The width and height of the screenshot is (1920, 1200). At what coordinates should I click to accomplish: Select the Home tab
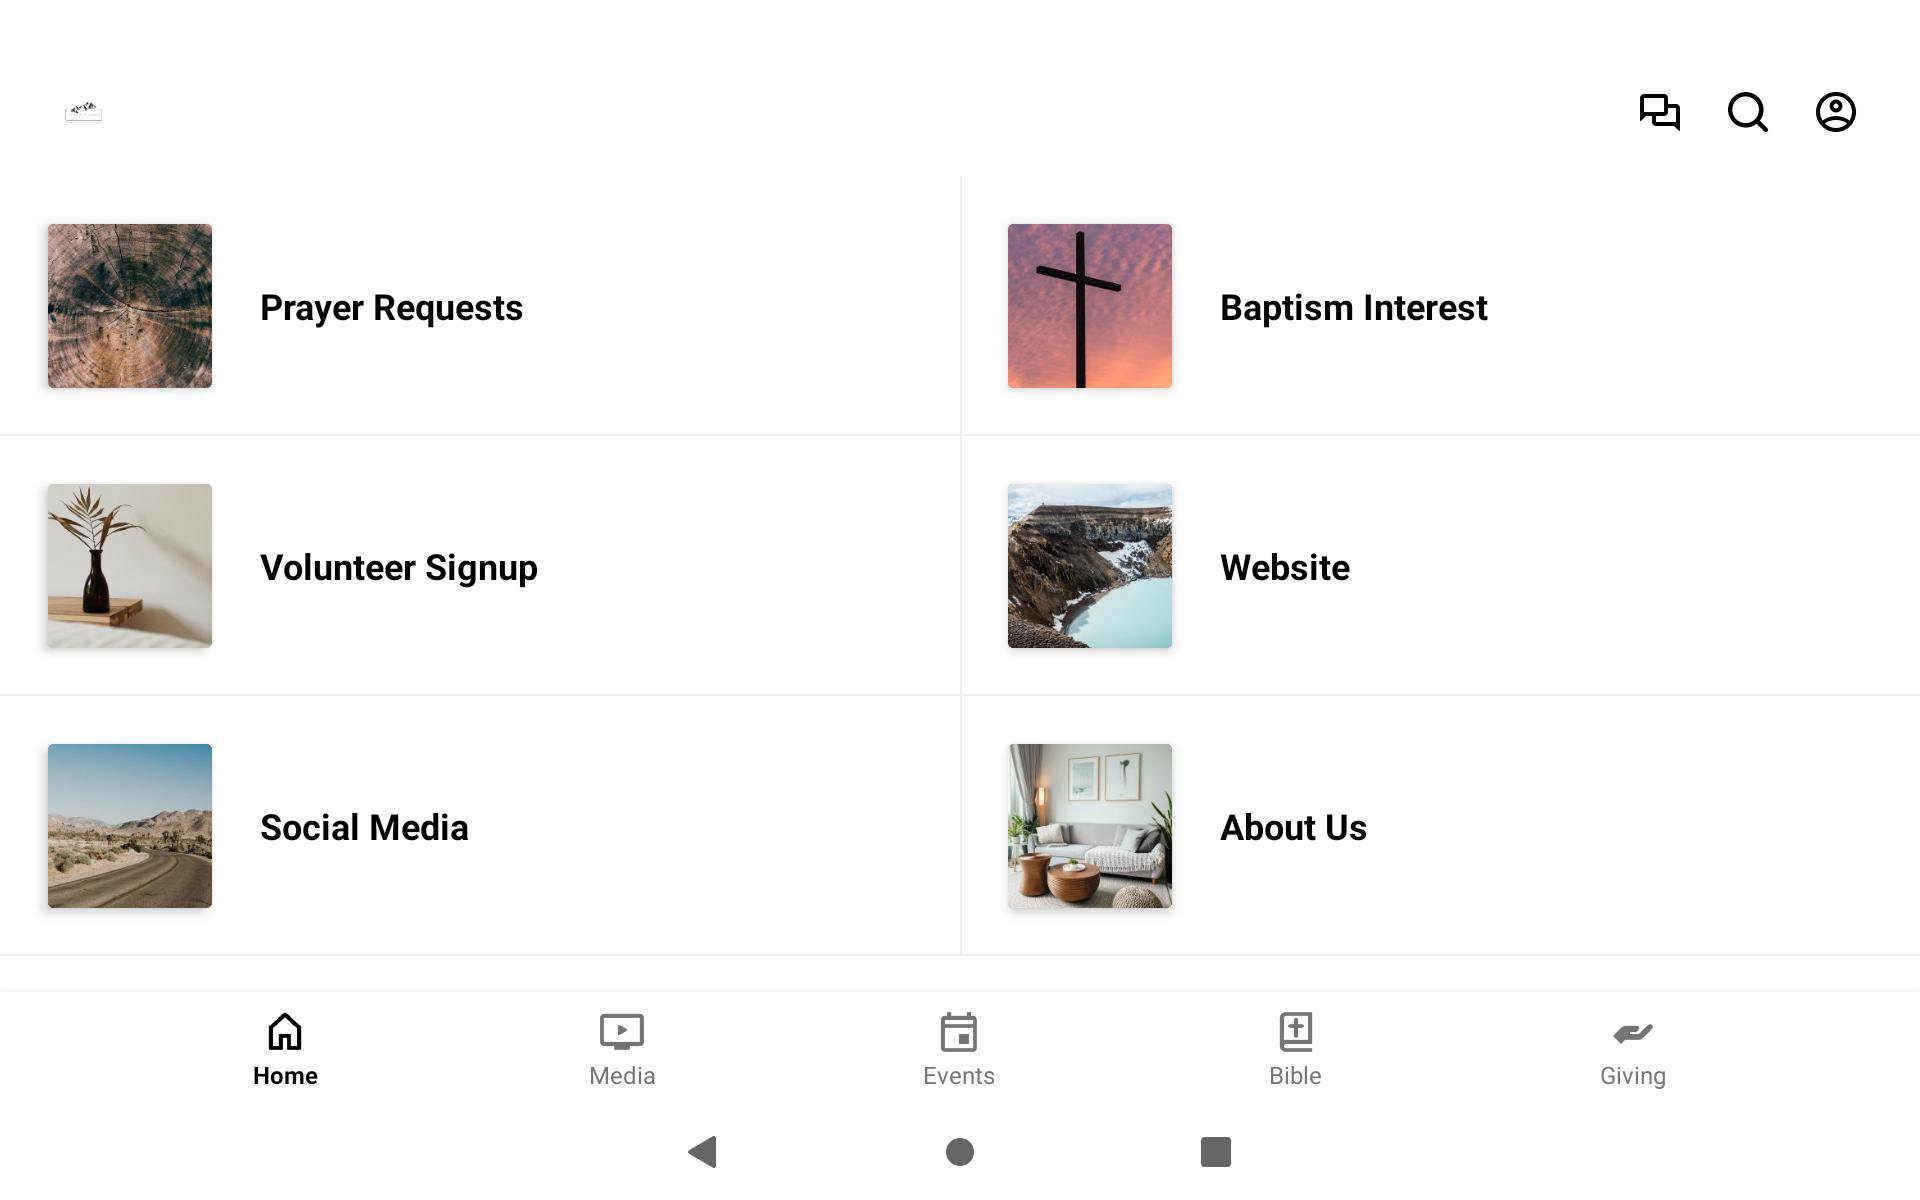pyautogui.click(x=285, y=1050)
